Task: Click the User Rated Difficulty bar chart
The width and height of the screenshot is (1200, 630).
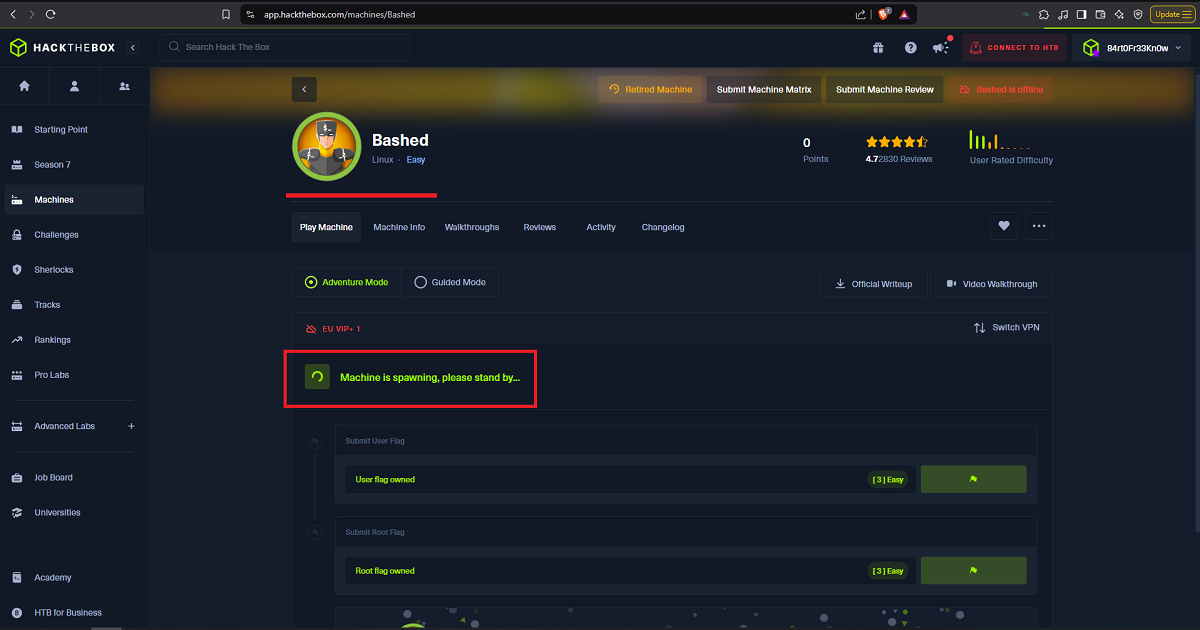Action: tap(1000, 140)
